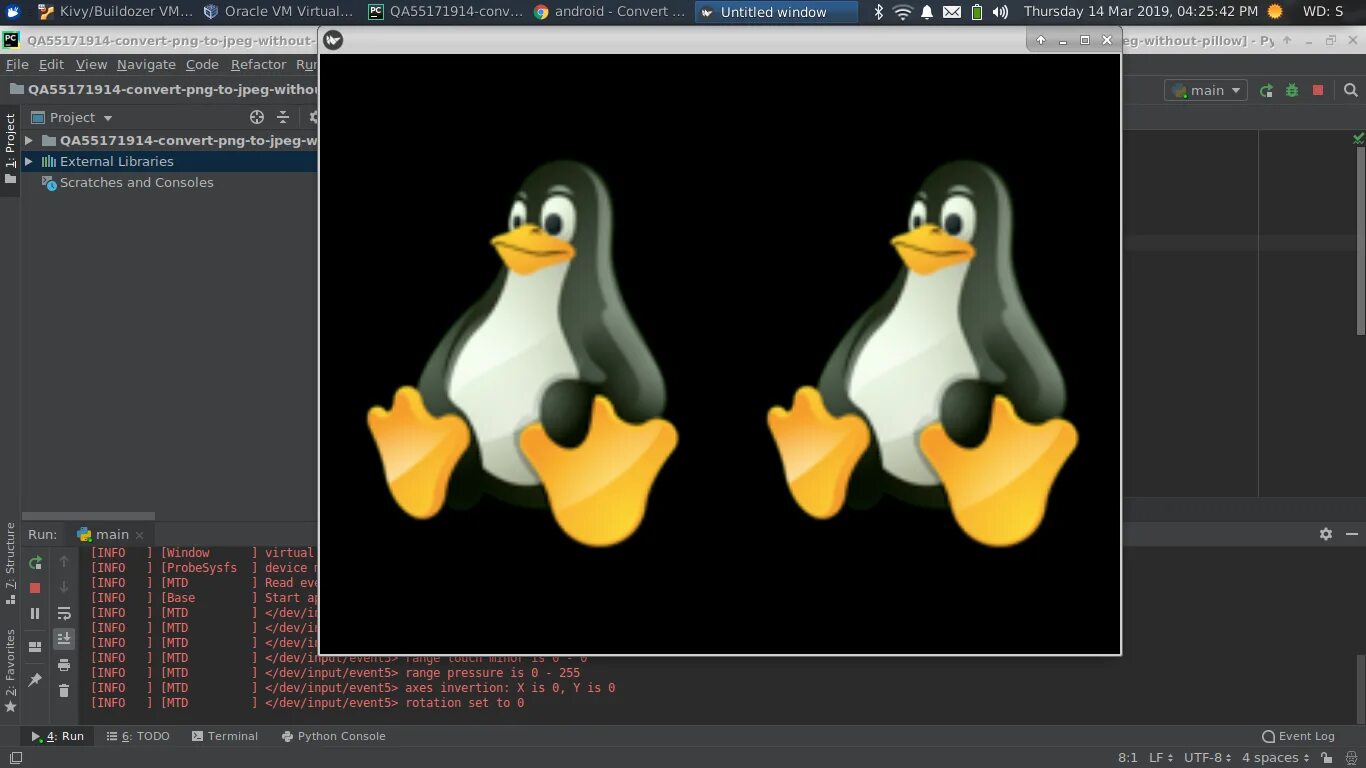The image size is (1366, 768).
Task: Open the application launcher menu
Action: (x=13, y=12)
